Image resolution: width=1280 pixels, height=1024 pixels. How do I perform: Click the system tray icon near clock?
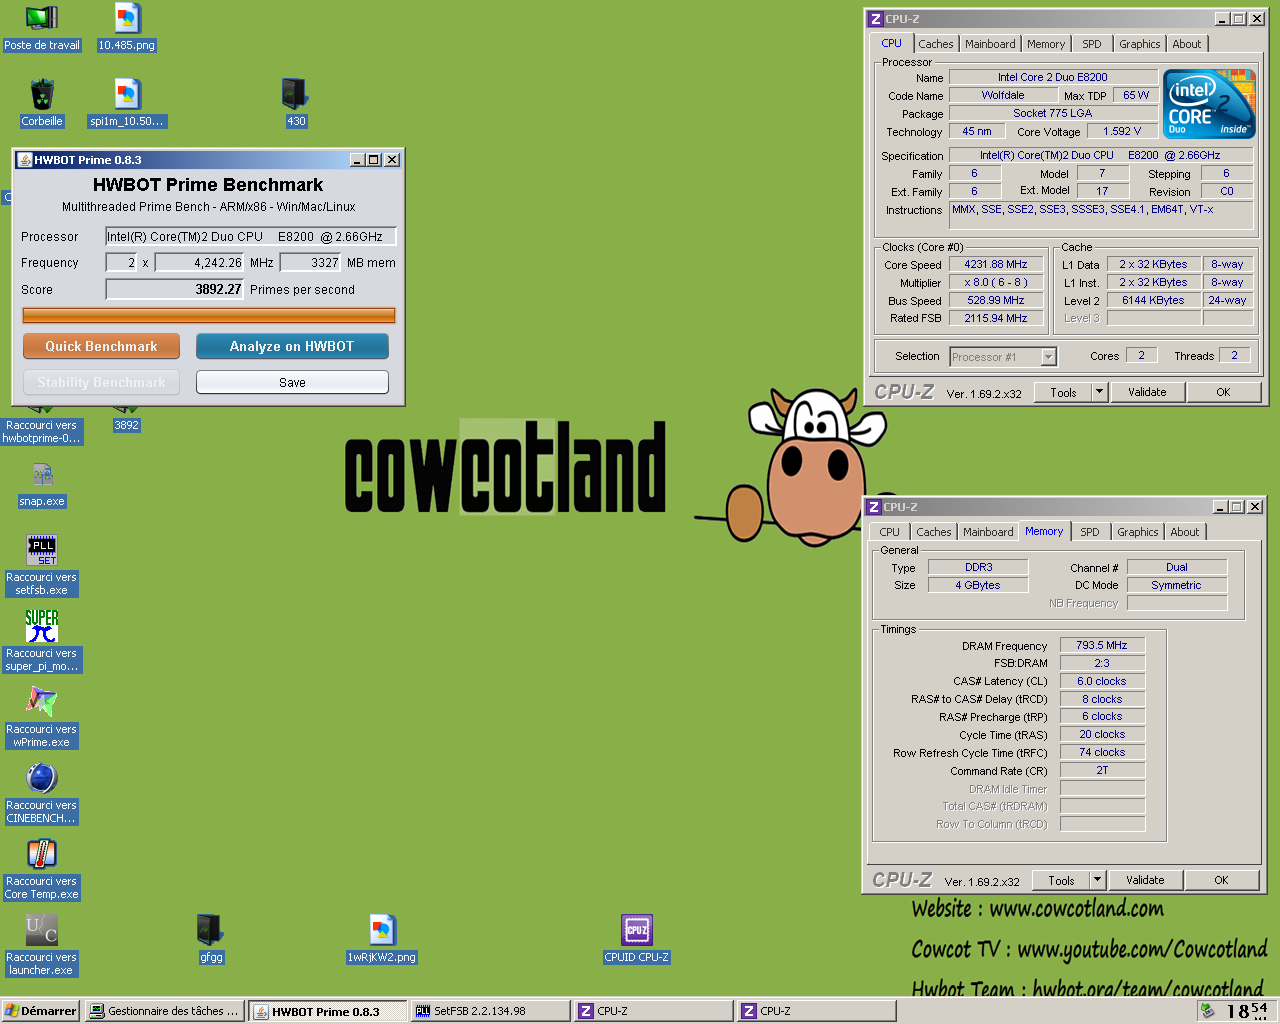[1208, 1011]
